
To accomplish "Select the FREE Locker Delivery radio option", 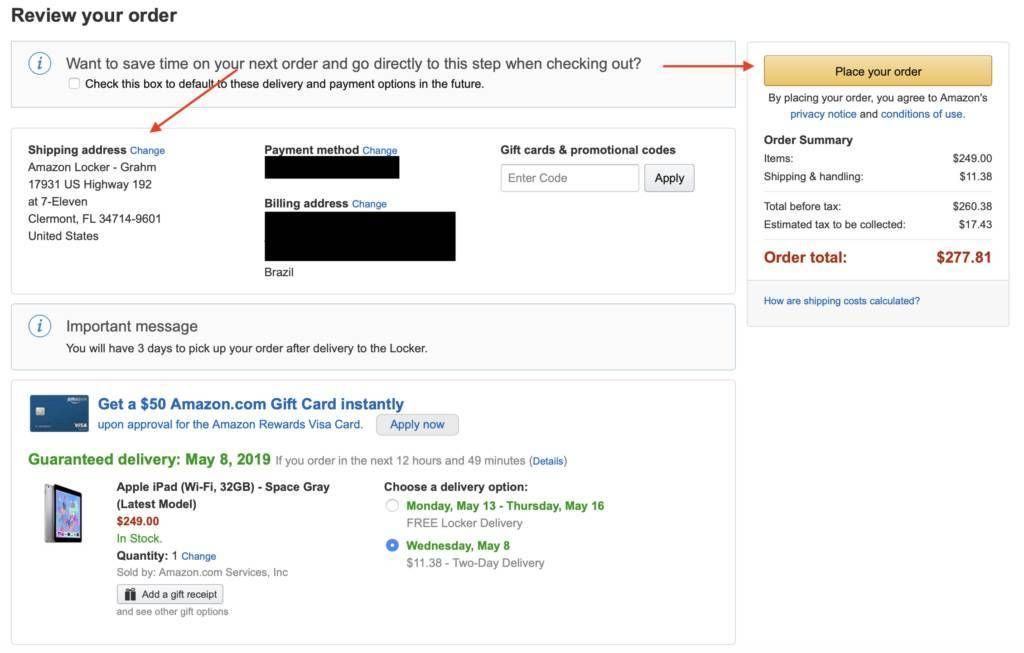I will [392, 505].
